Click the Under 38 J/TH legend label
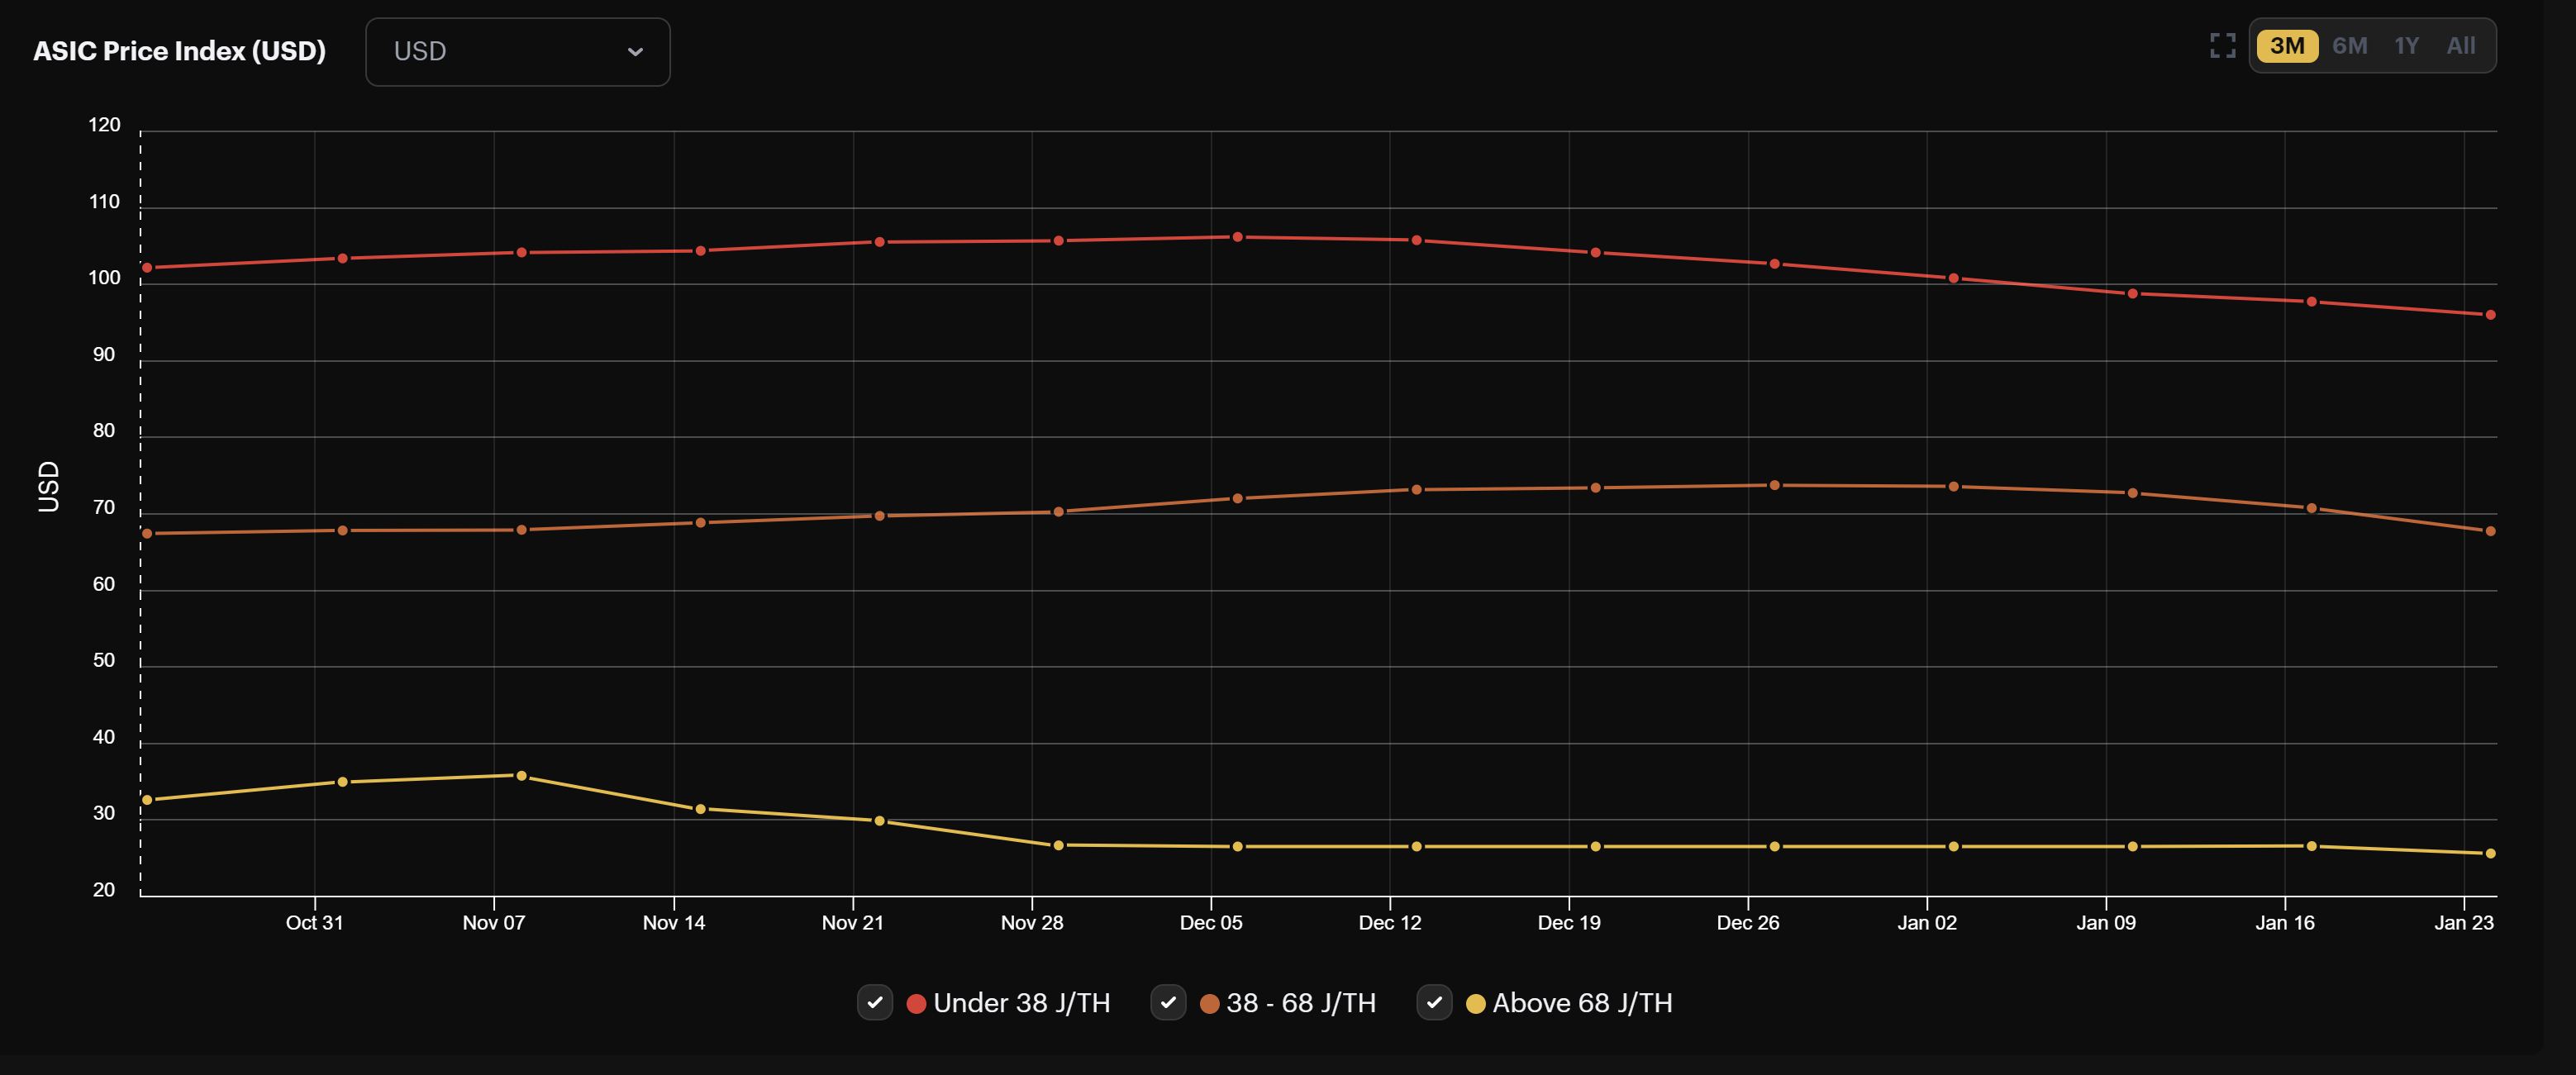Image resolution: width=2576 pixels, height=1075 pixels. click(1021, 1003)
